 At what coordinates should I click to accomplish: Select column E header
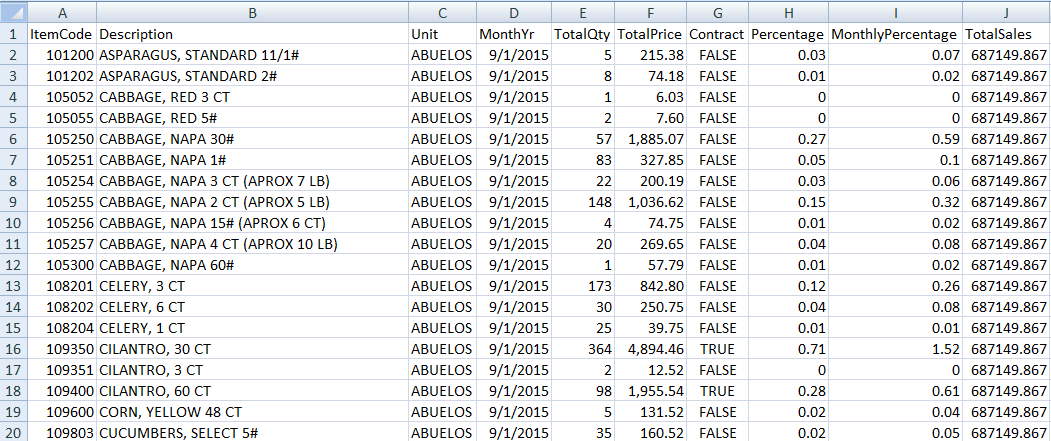pyautogui.click(x=583, y=12)
